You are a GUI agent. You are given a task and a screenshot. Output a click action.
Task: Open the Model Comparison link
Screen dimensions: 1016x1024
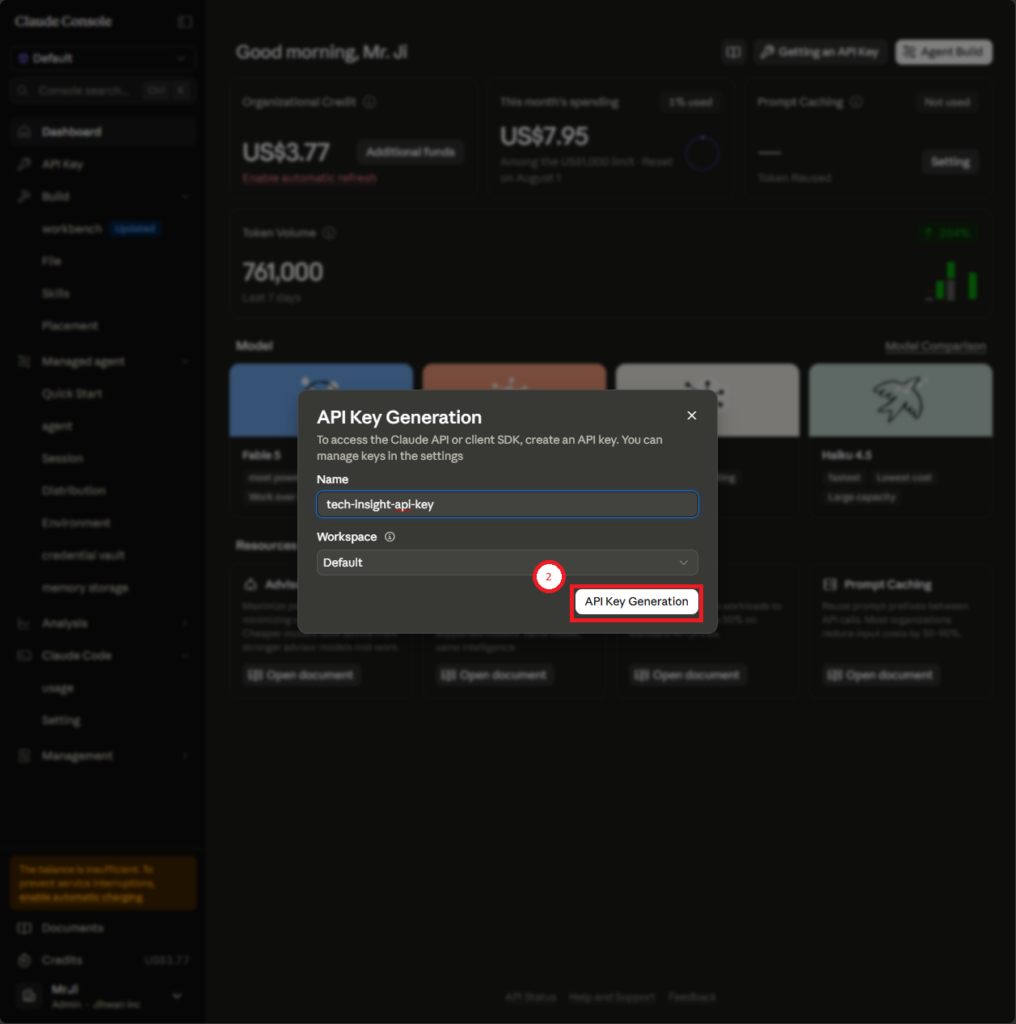click(x=935, y=346)
